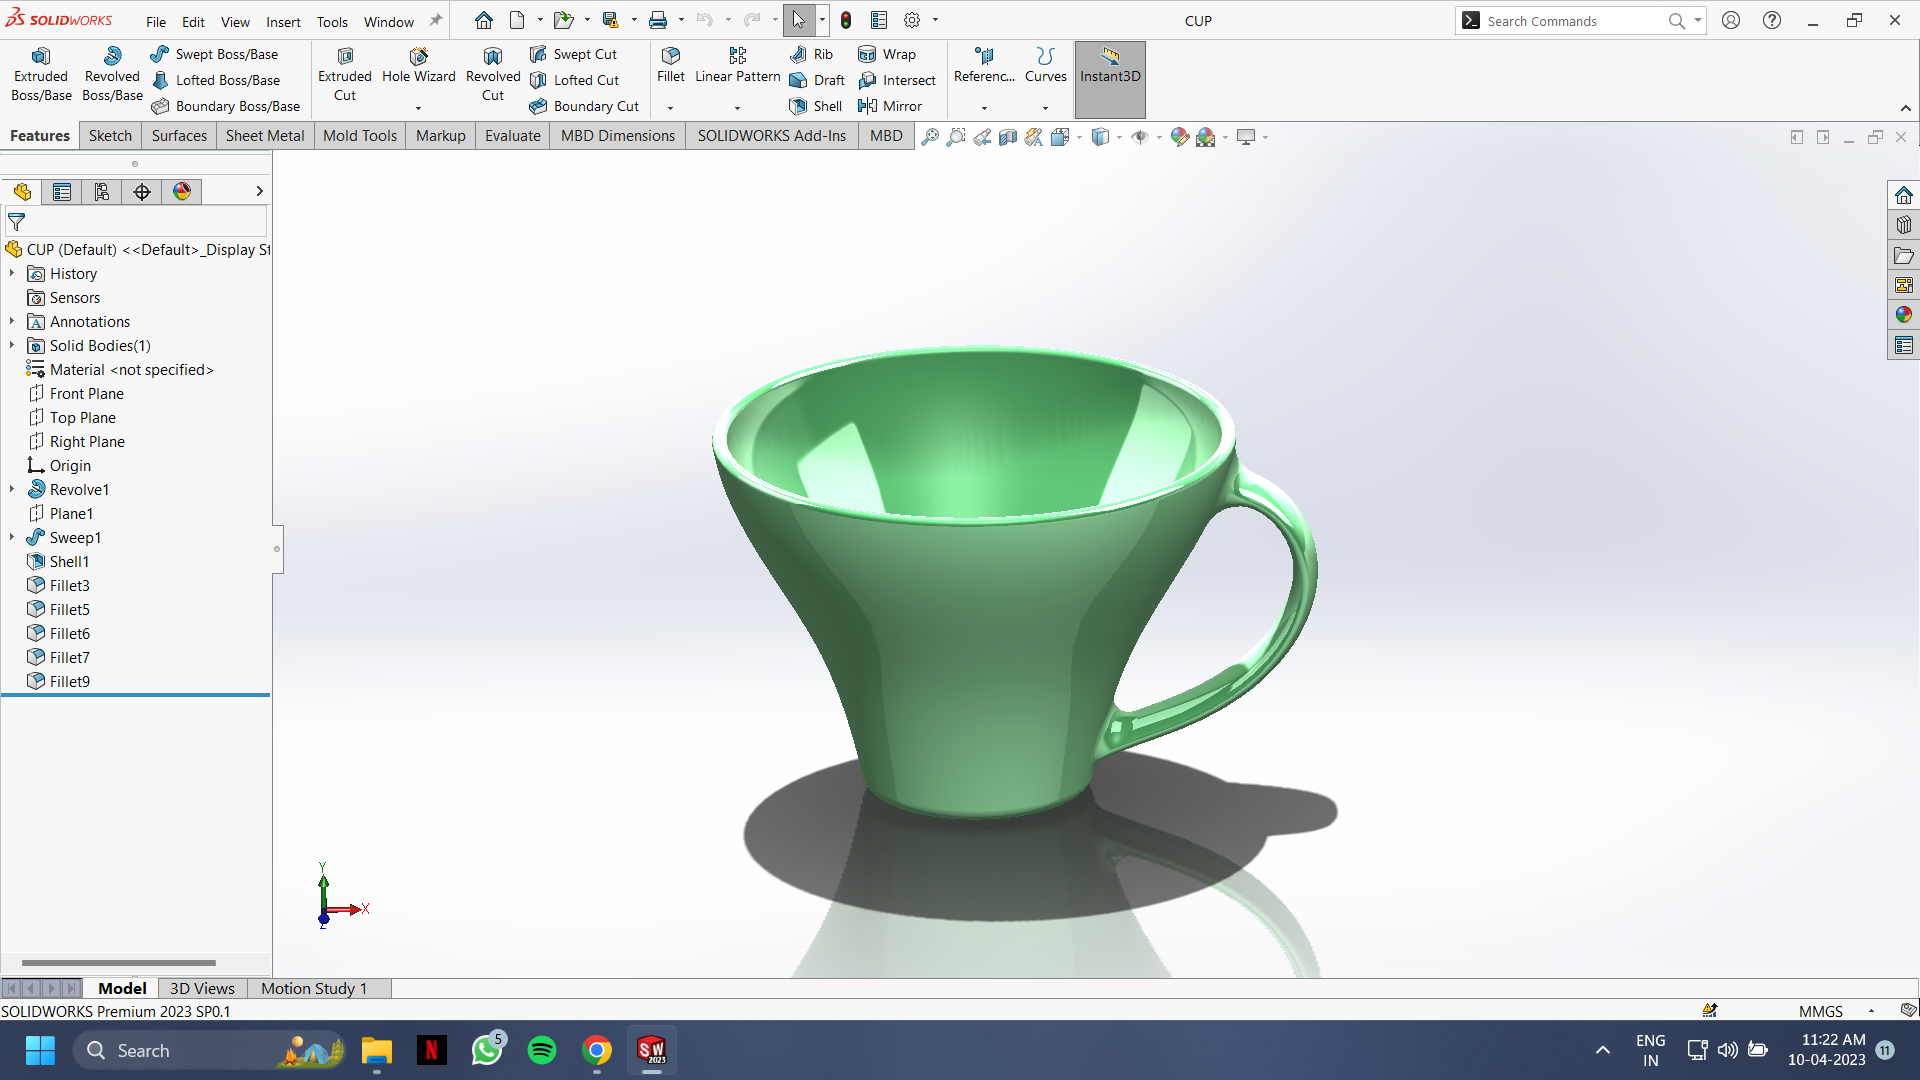Image resolution: width=1920 pixels, height=1080 pixels.
Task: Click the Extruded Boss/Base tool
Action: click(41, 75)
